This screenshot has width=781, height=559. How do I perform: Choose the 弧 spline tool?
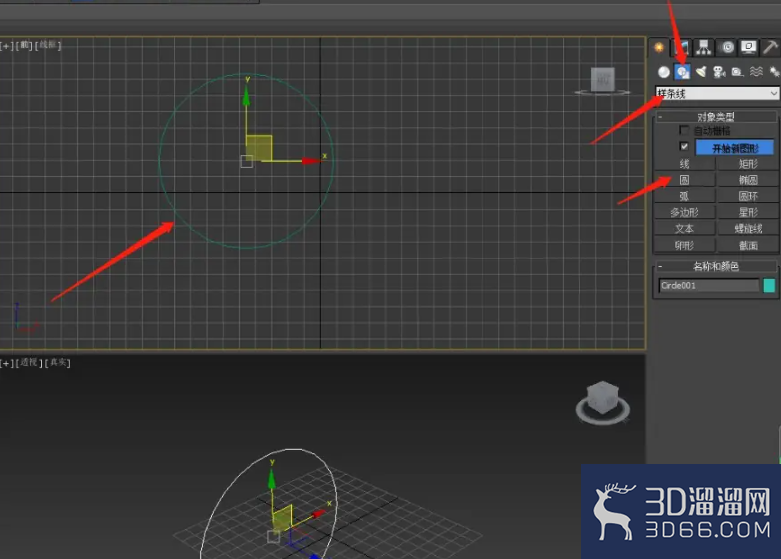(x=684, y=196)
